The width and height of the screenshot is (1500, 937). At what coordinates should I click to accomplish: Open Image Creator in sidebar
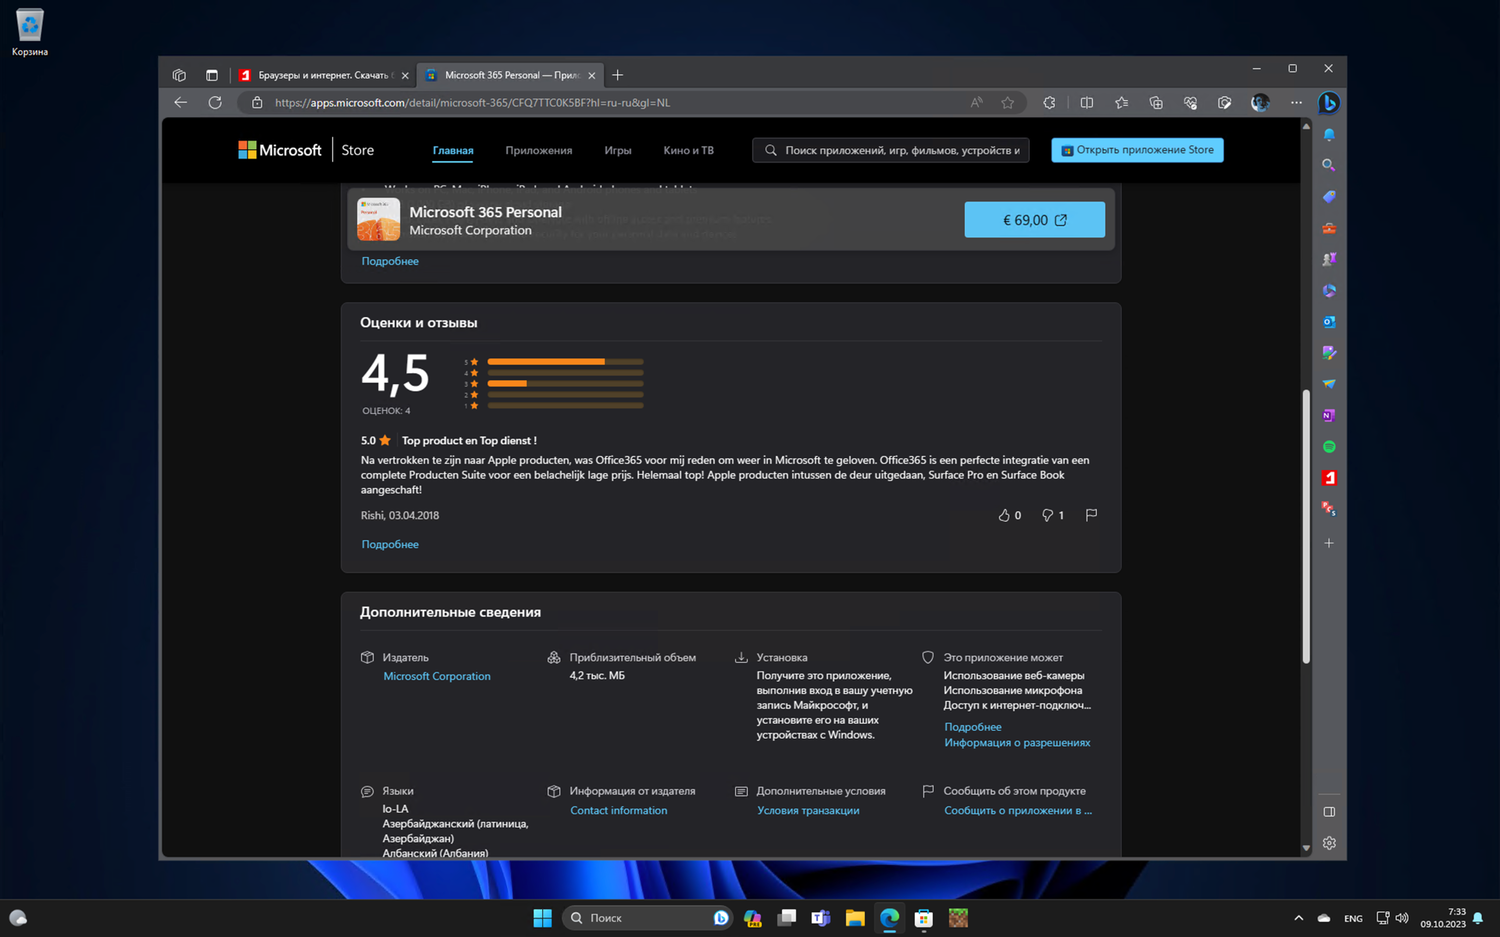pyautogui.click(x=1329, y=353)
